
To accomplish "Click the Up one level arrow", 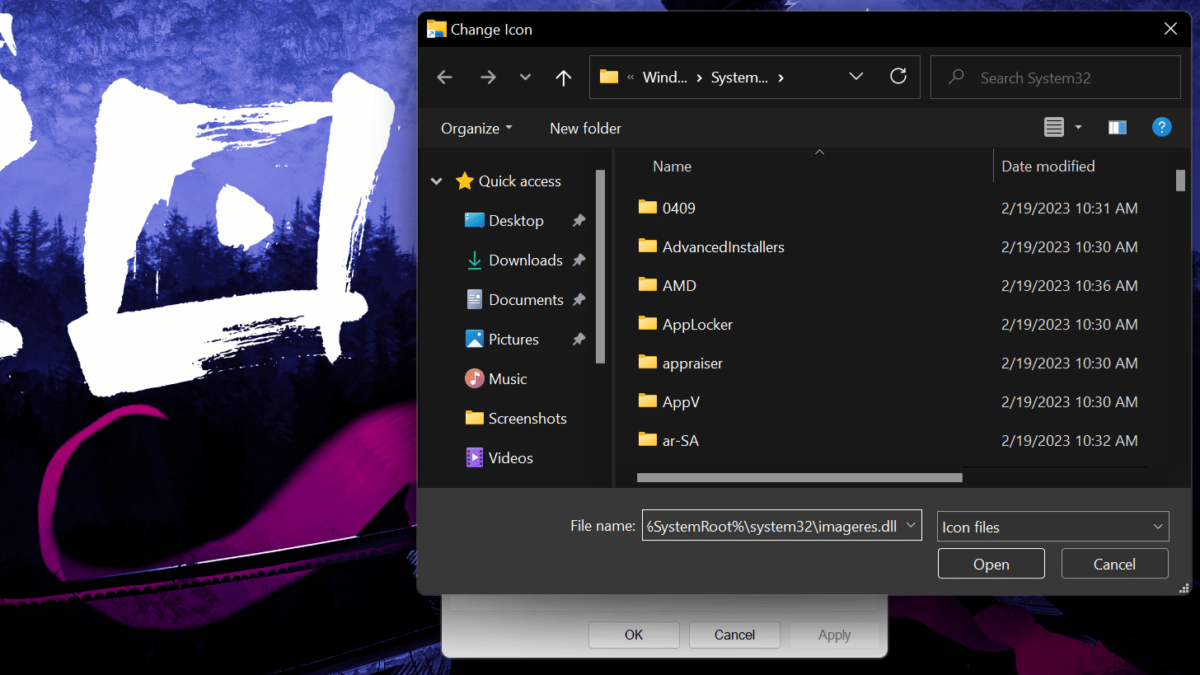I will pos(563,77).
